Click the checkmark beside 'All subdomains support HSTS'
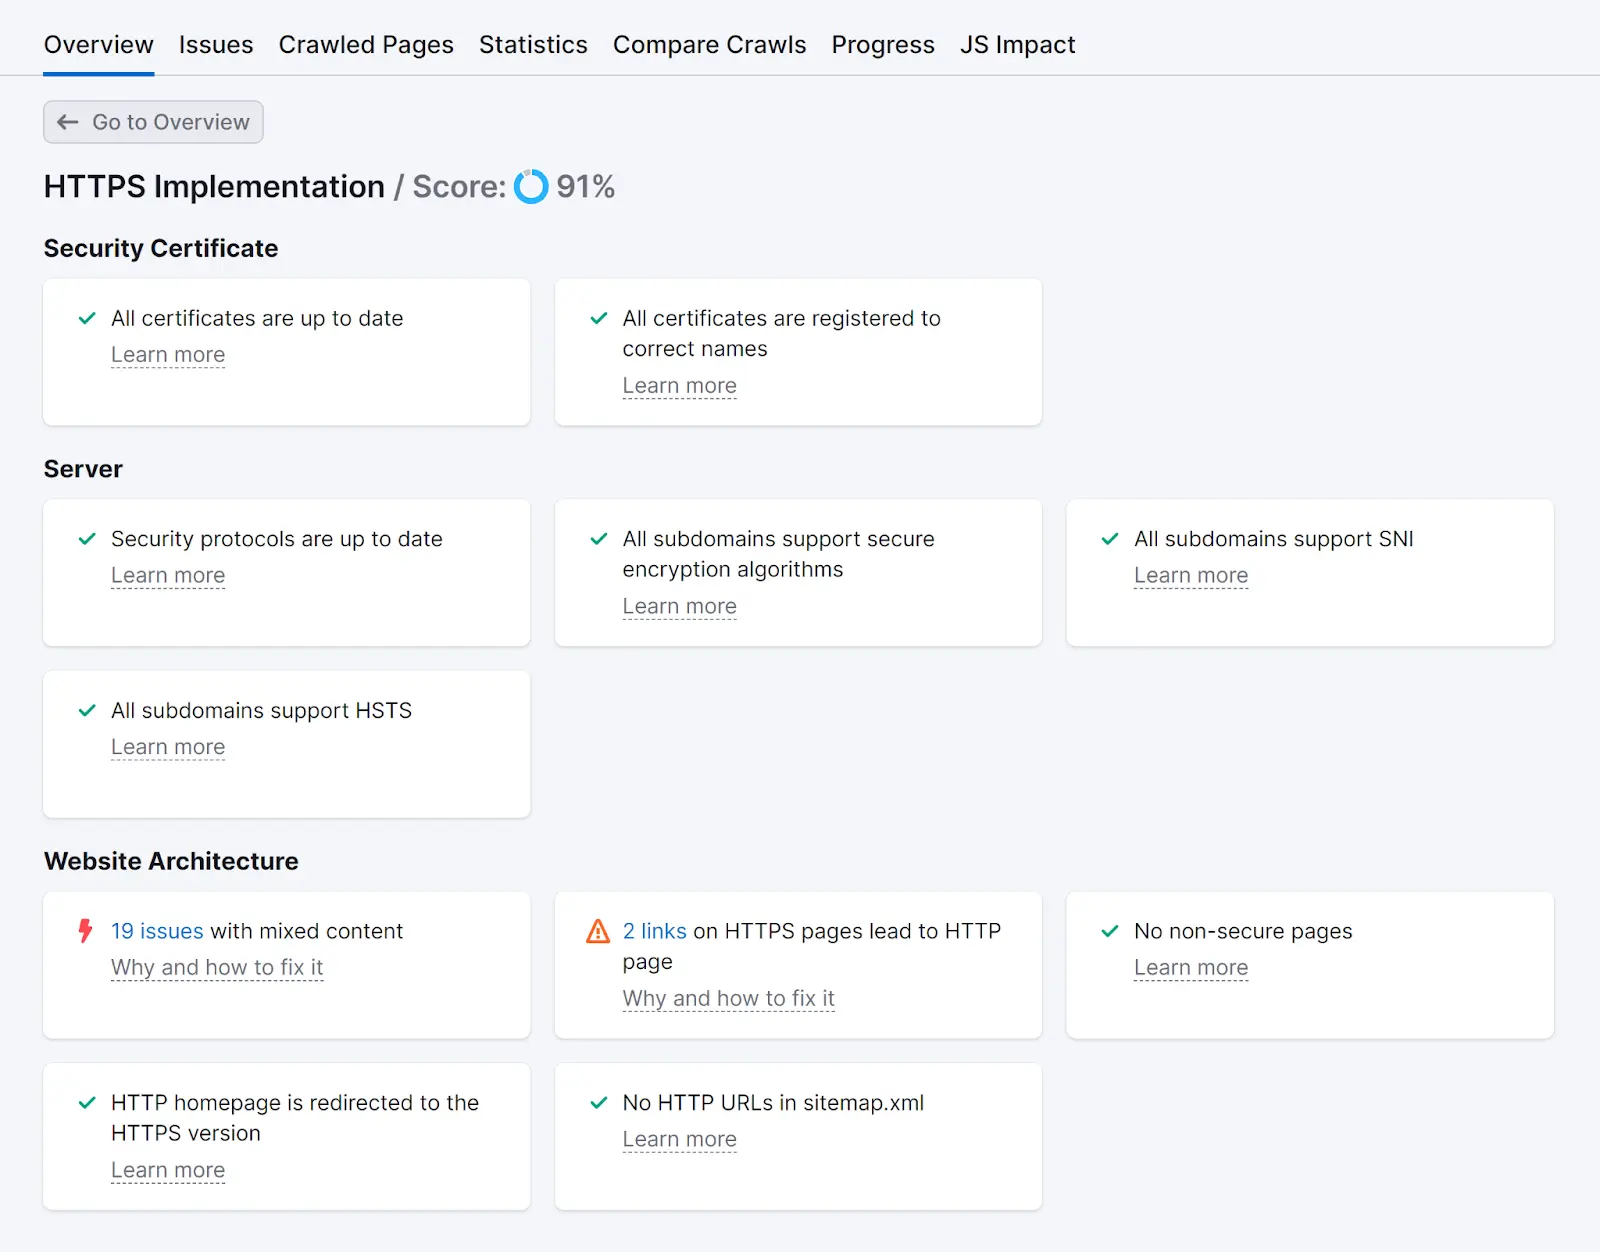Viewport: 1600px width, 1252px height. point(85,710)
